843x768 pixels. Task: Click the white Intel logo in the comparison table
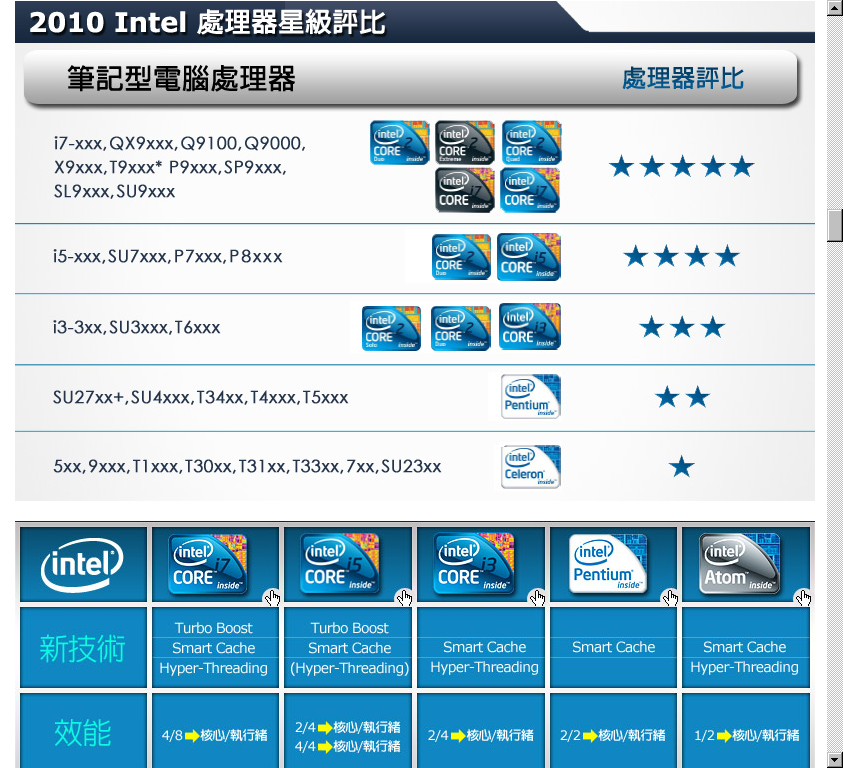click(82, 565)
